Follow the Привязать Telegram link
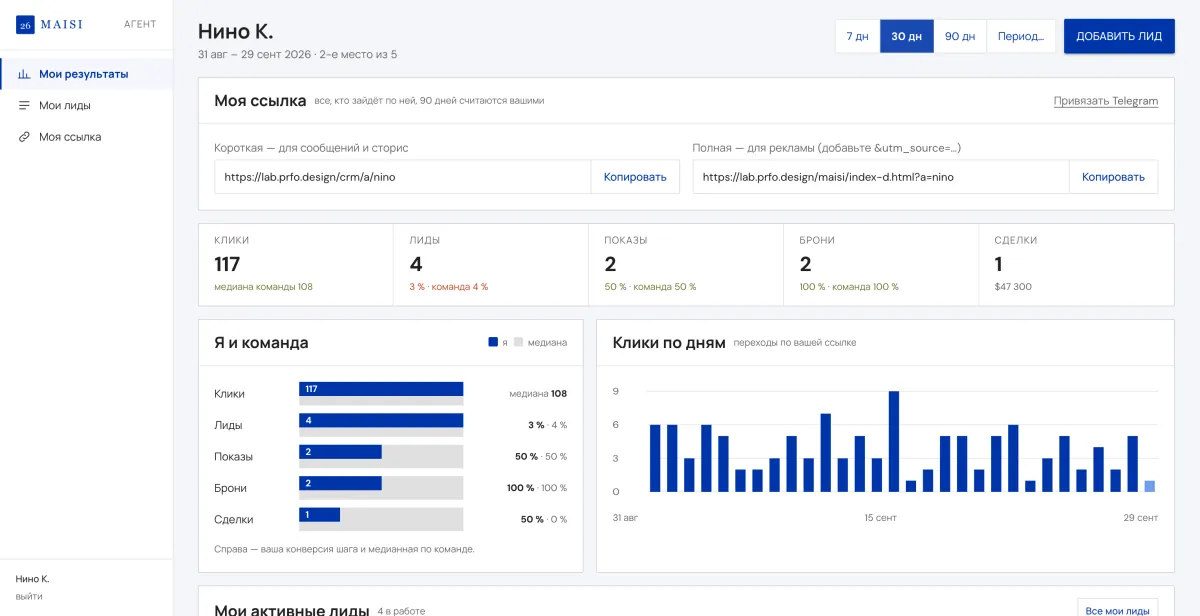The width and height of the screenshot is (1200, 616). coord(1106,101)
